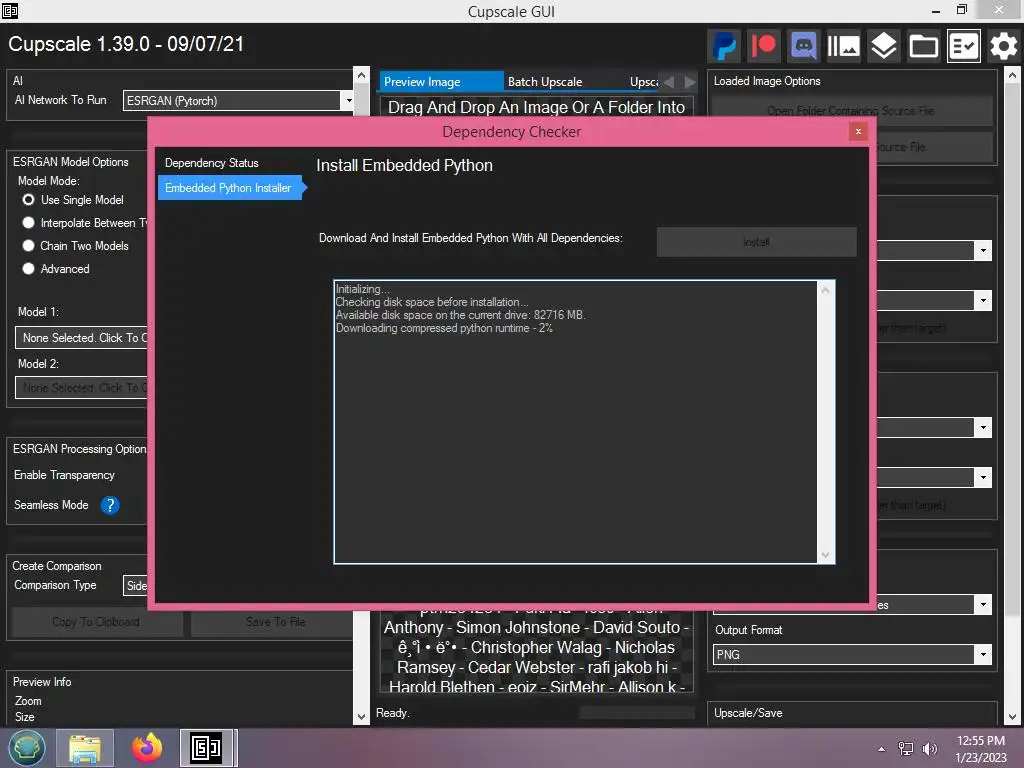1024x768 pixels.
Task: Click left panel scrollbar down arrow
Action: 361,716
